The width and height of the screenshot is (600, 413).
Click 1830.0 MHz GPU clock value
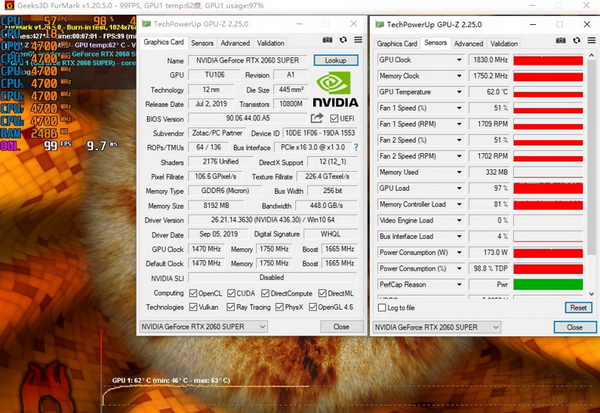(x=490, y=60)
